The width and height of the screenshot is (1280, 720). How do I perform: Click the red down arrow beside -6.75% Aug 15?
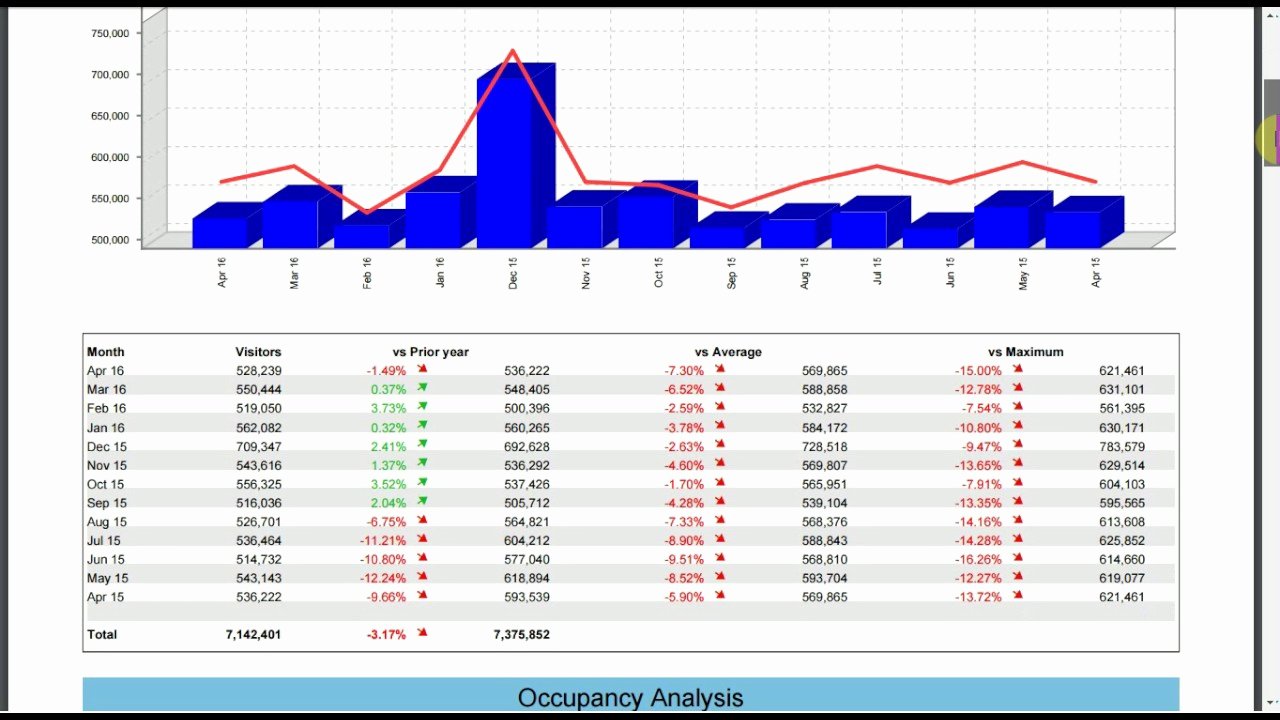pos(422,520)
